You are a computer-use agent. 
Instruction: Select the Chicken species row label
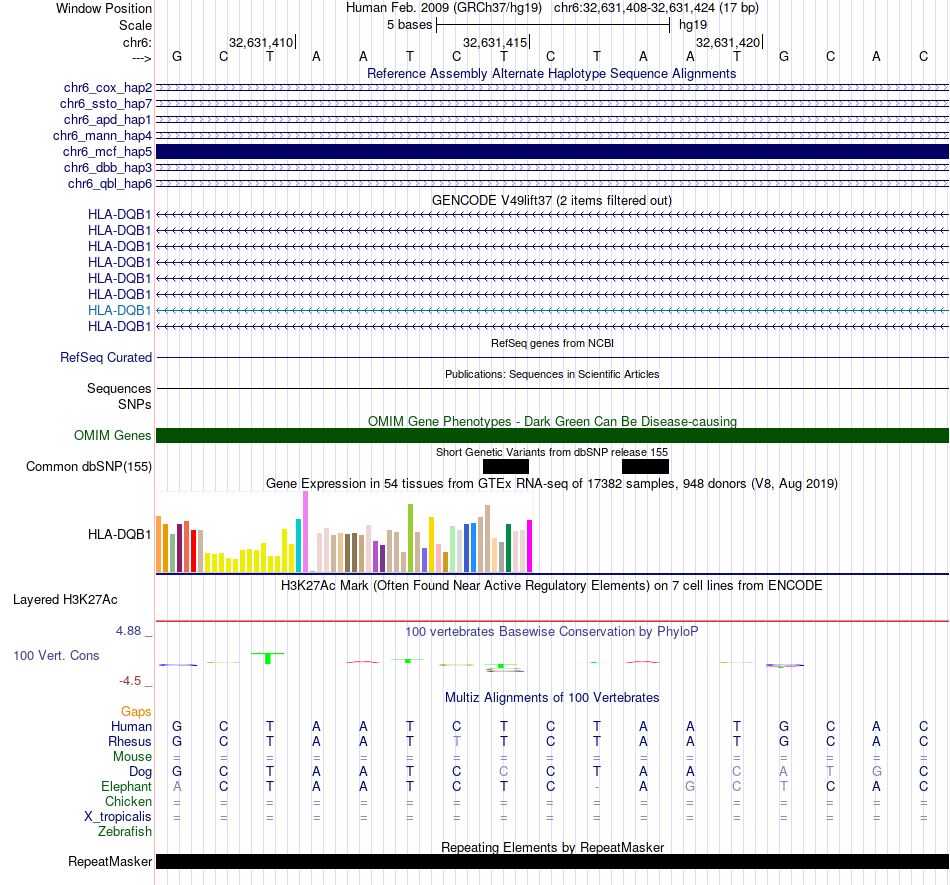pos(128,801)
